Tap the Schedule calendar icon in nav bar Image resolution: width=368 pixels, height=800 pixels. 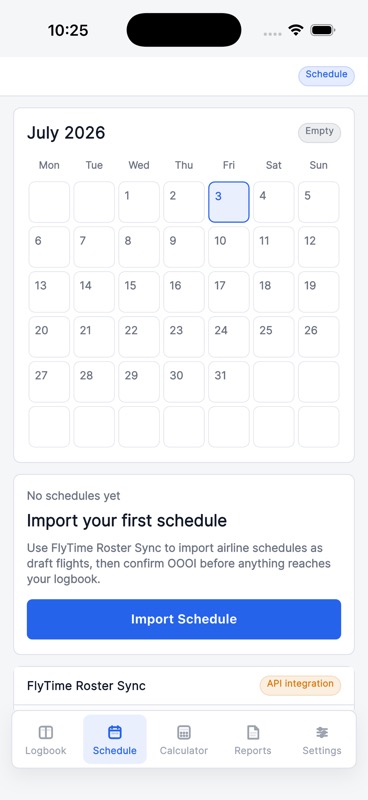[x=115, y=733]
